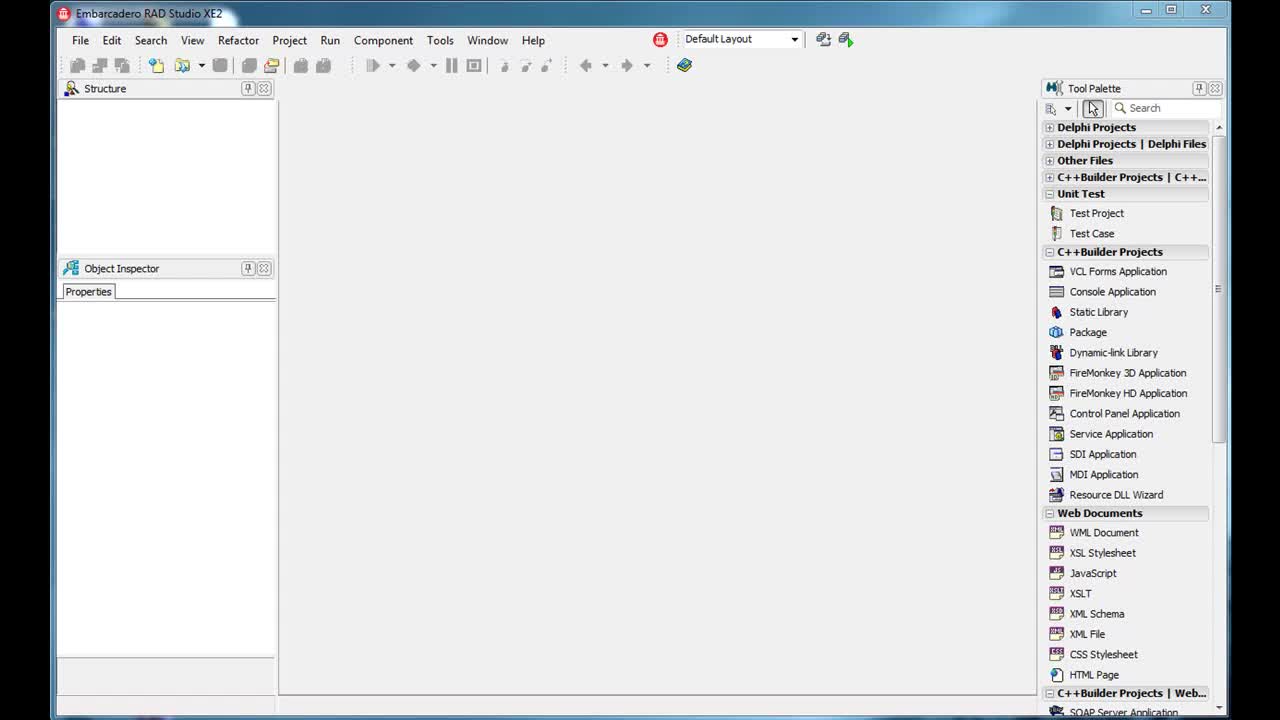Click the green Run arrow toolbar icon

pos(373,65)
